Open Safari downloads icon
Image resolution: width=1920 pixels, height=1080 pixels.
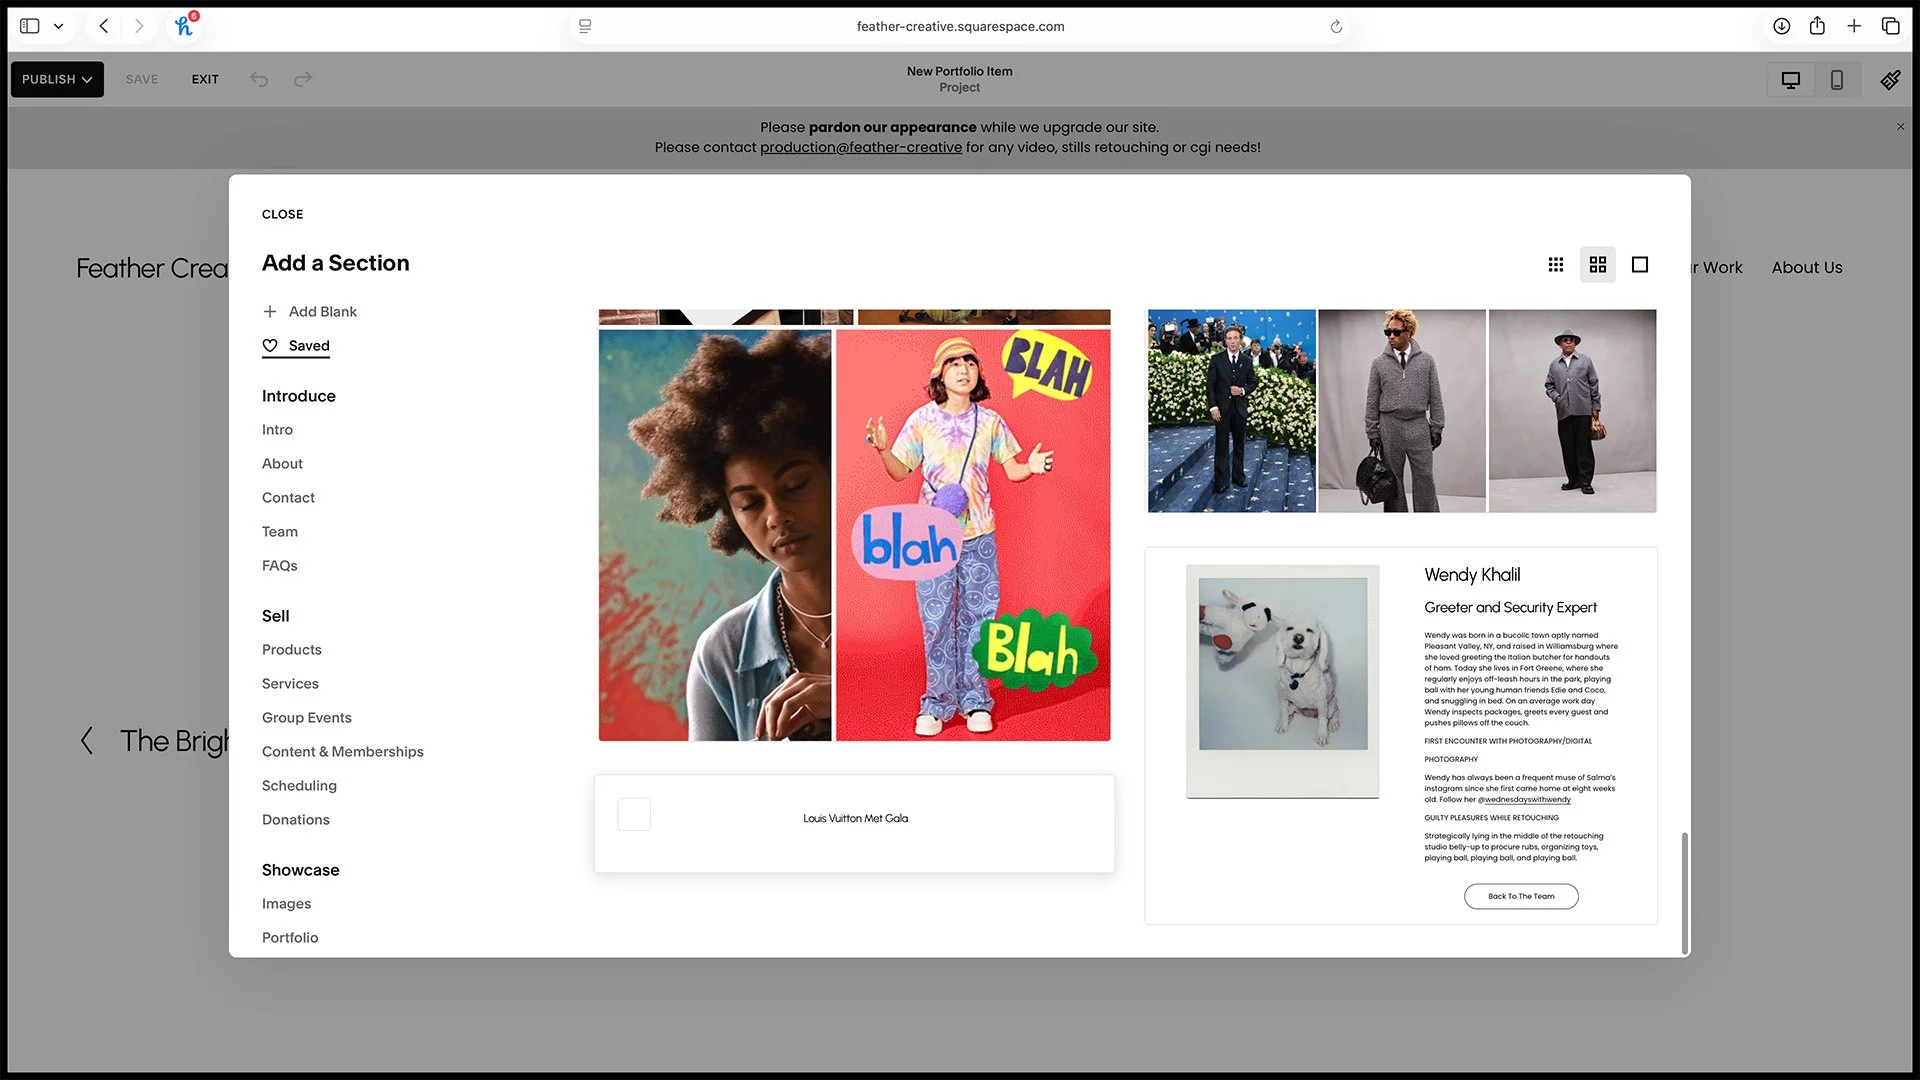pos(1781,26)
